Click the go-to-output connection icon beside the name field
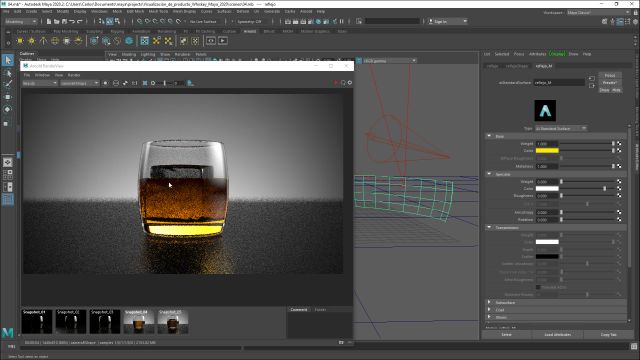This screenshot has width=640, height=360. click(591, 86)
